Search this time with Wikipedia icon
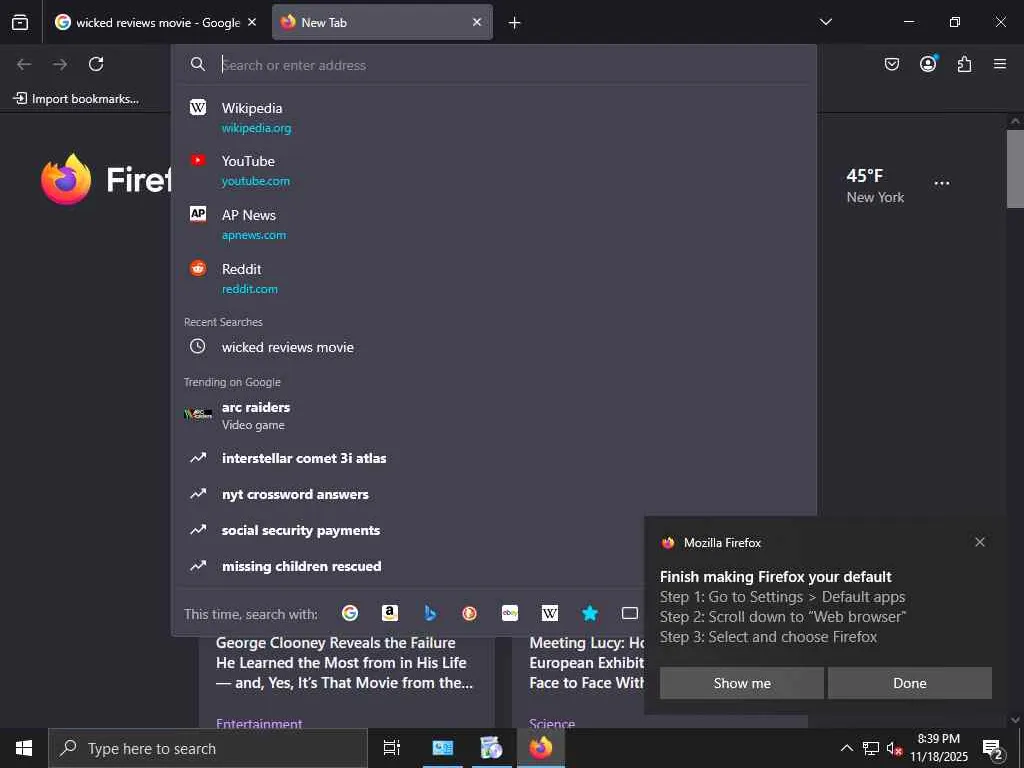 [550, 613]
